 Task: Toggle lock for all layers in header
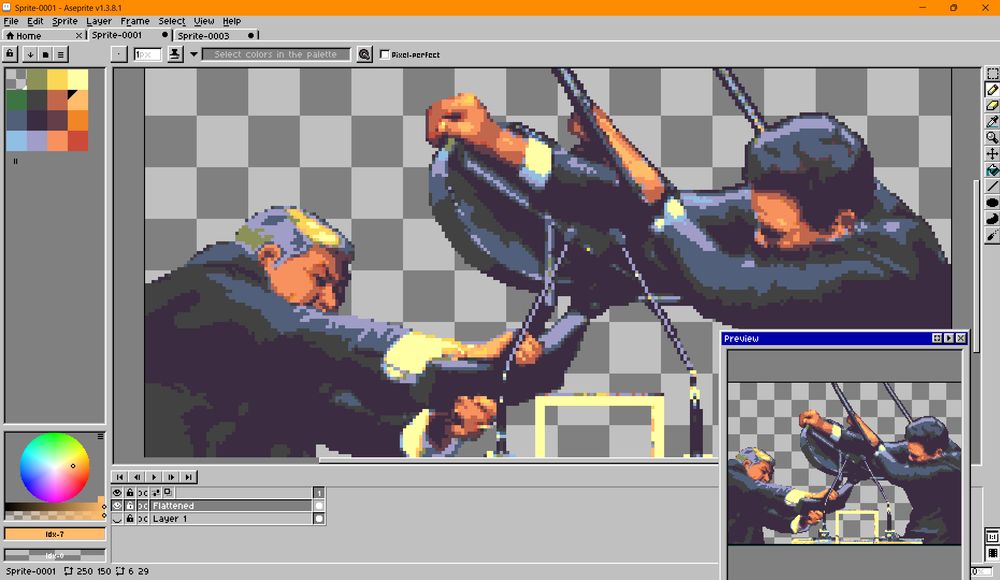pyautogui.click(x=130, y=493)
